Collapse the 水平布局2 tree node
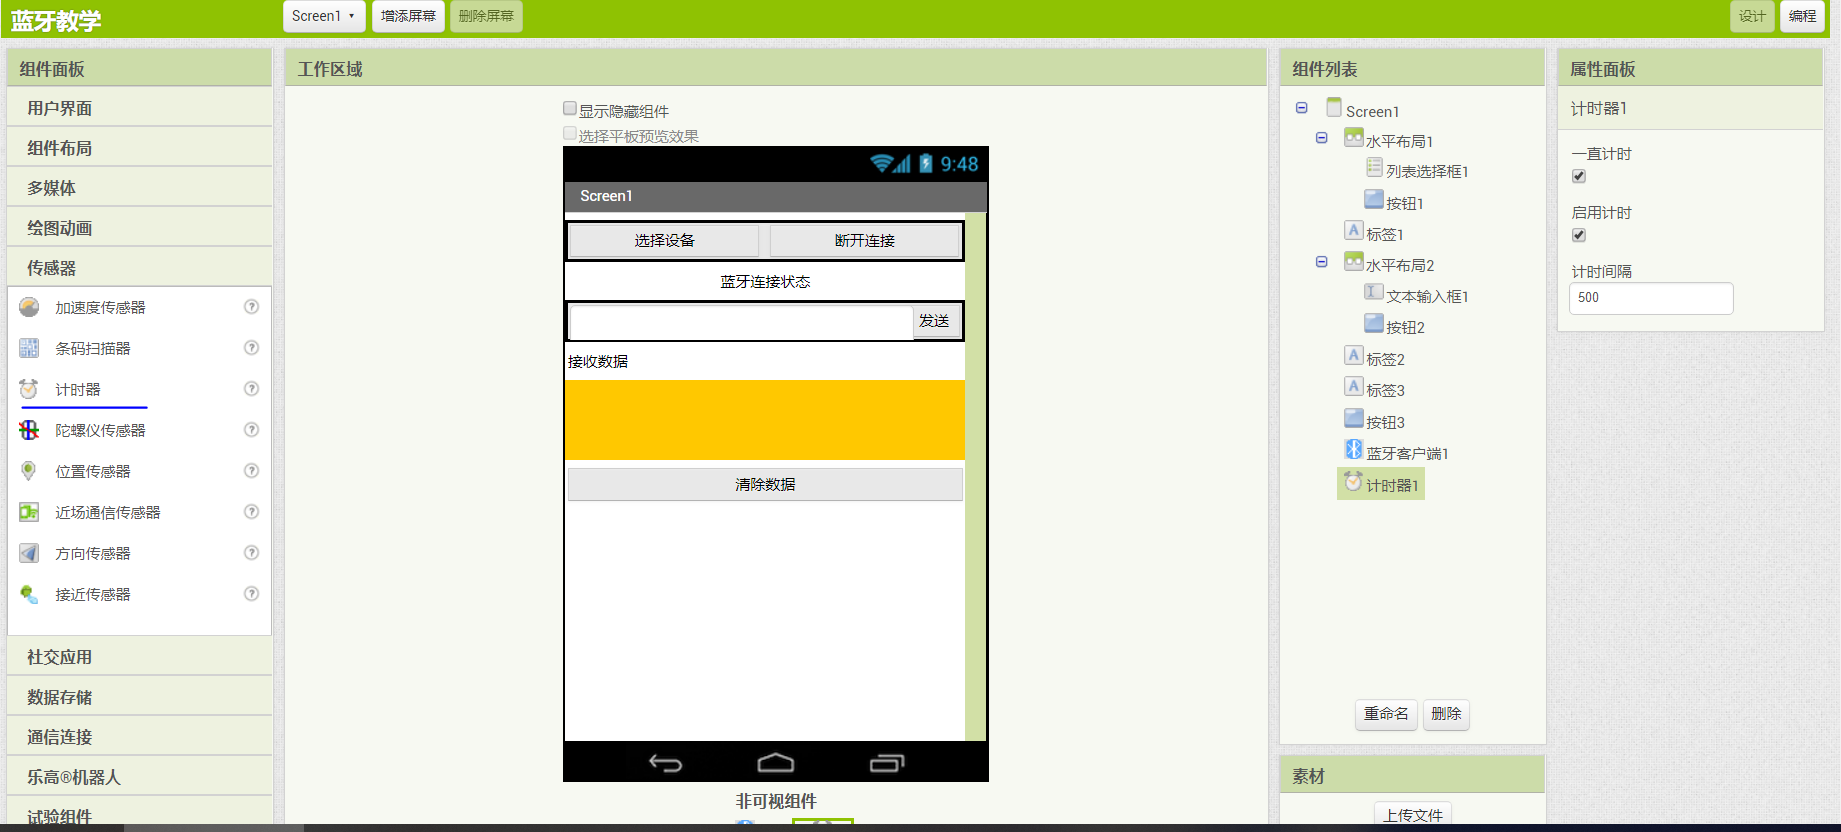The width and height of the screenshot is (1841, 832). click(1322, 262)
